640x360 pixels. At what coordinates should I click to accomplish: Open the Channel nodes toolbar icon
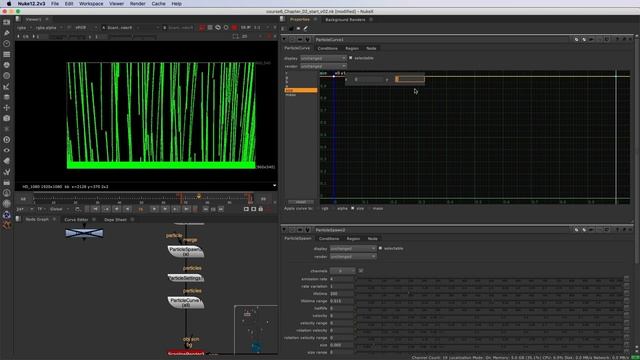pos(7,54)
